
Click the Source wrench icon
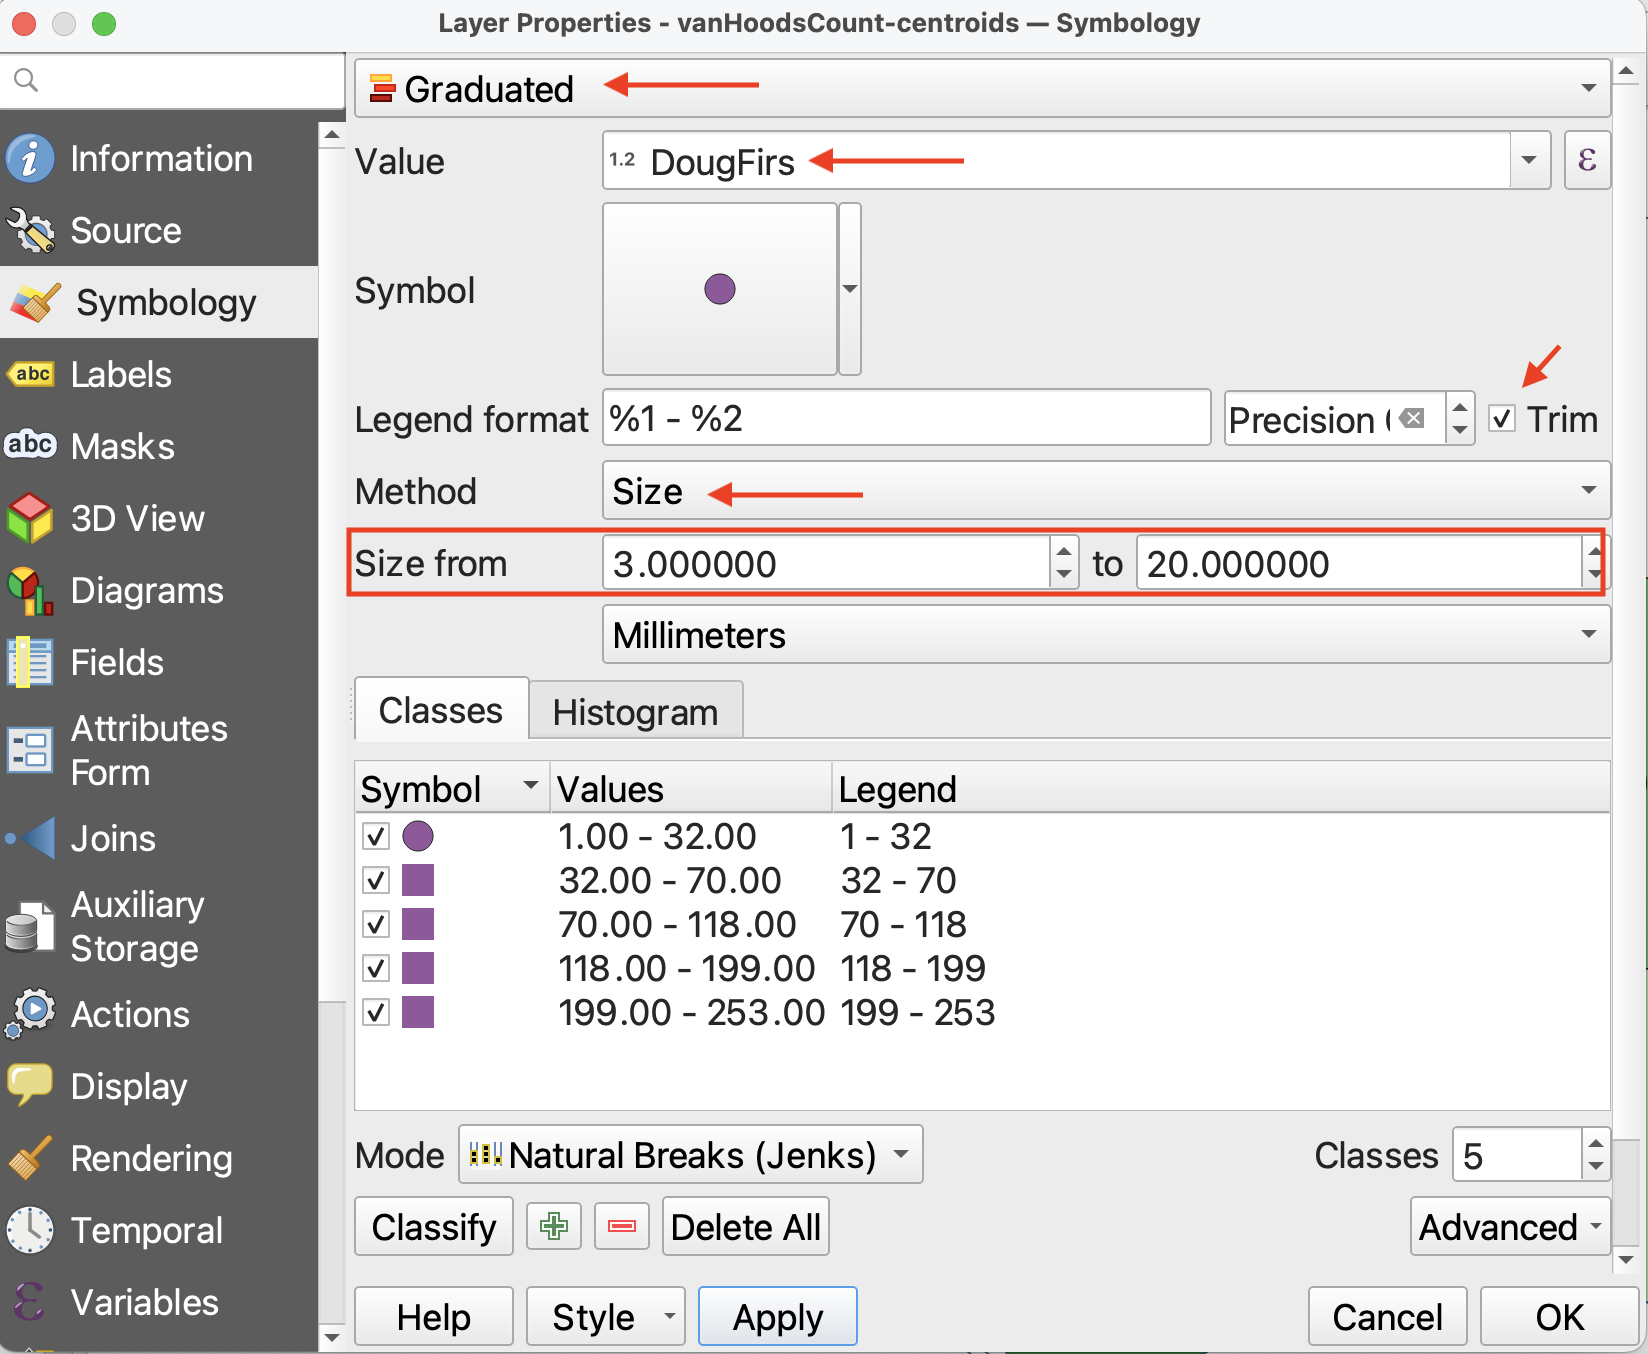tap(30, 231)
